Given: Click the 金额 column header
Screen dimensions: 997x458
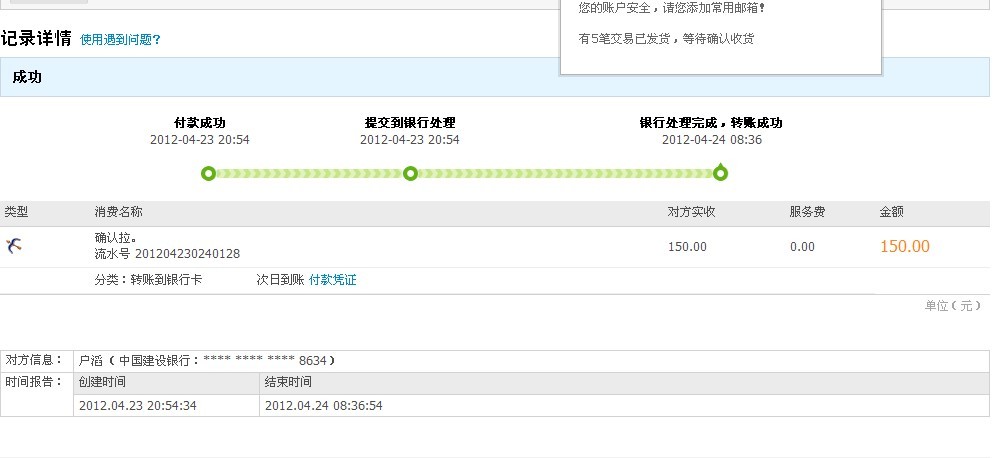Looking at the screenshot, I should (x=891, y=212).
